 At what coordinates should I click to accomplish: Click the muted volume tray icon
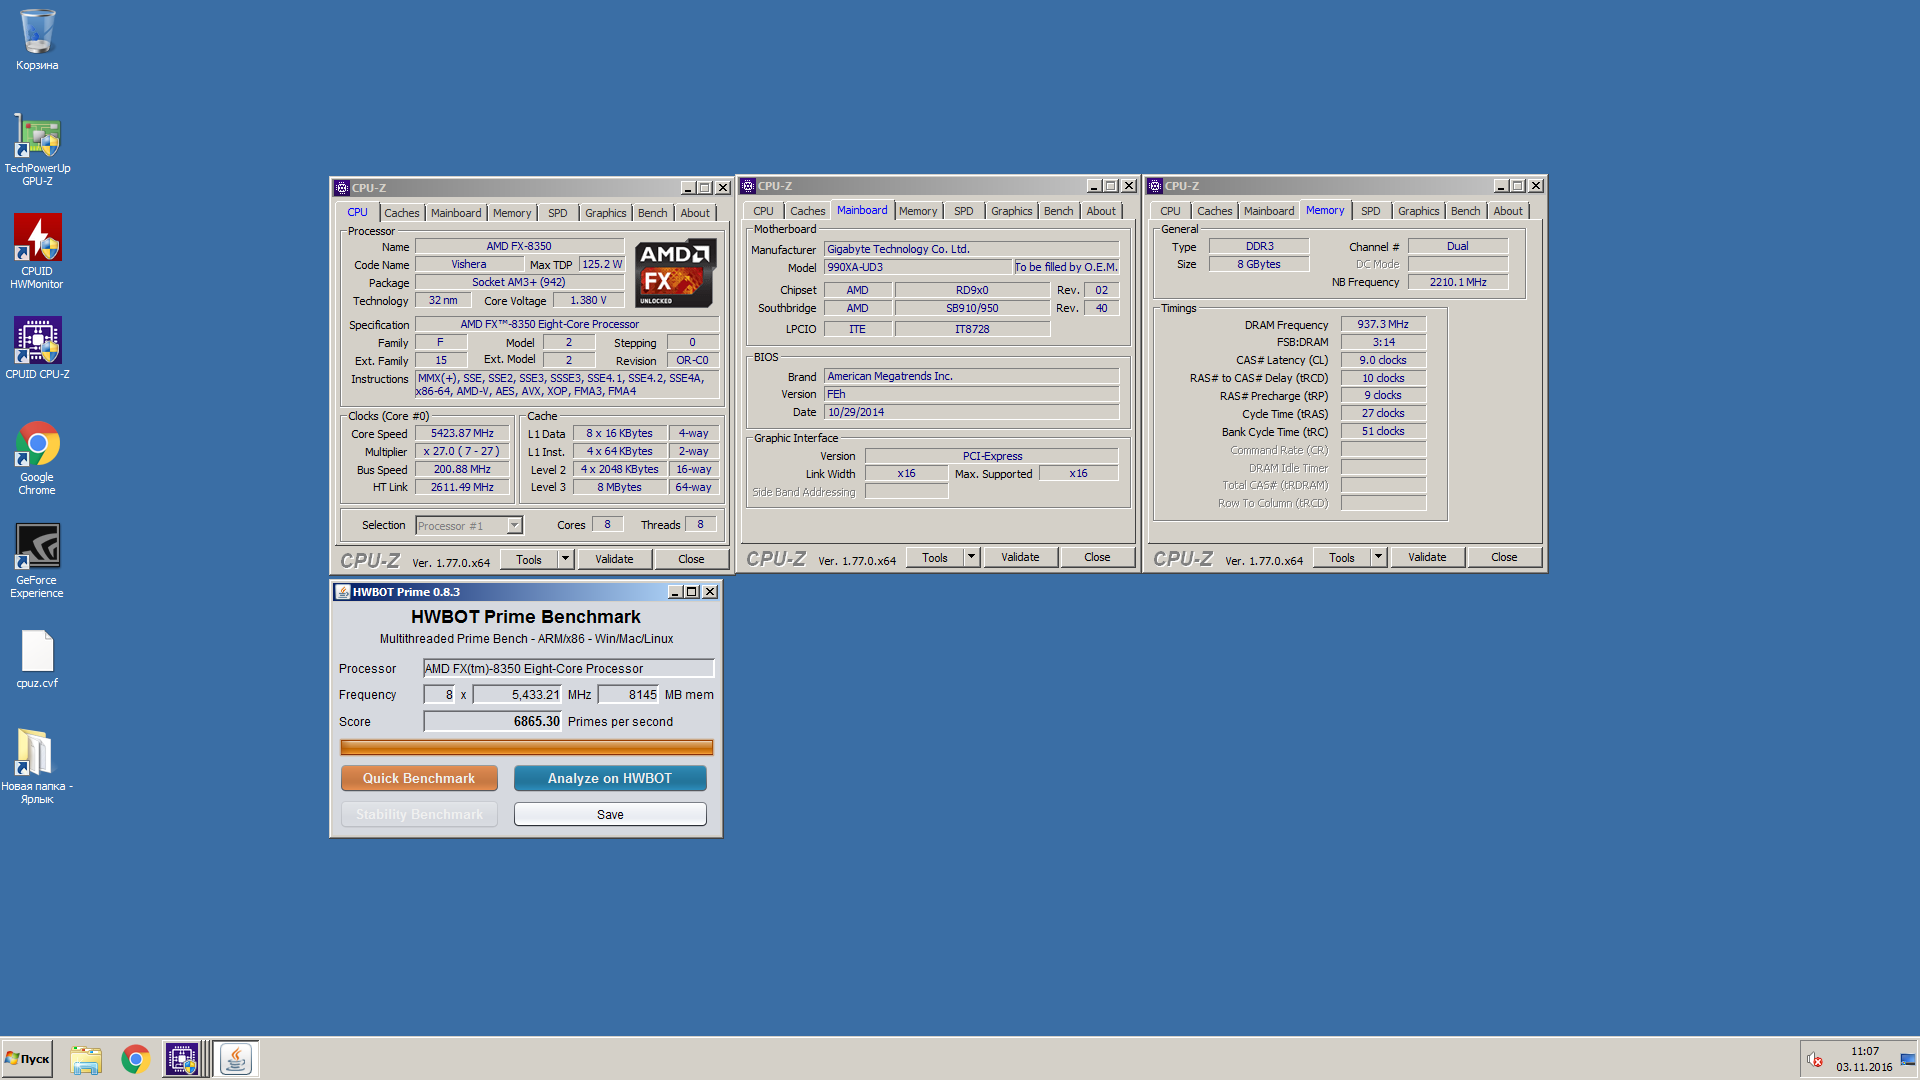[1815, 1060]
